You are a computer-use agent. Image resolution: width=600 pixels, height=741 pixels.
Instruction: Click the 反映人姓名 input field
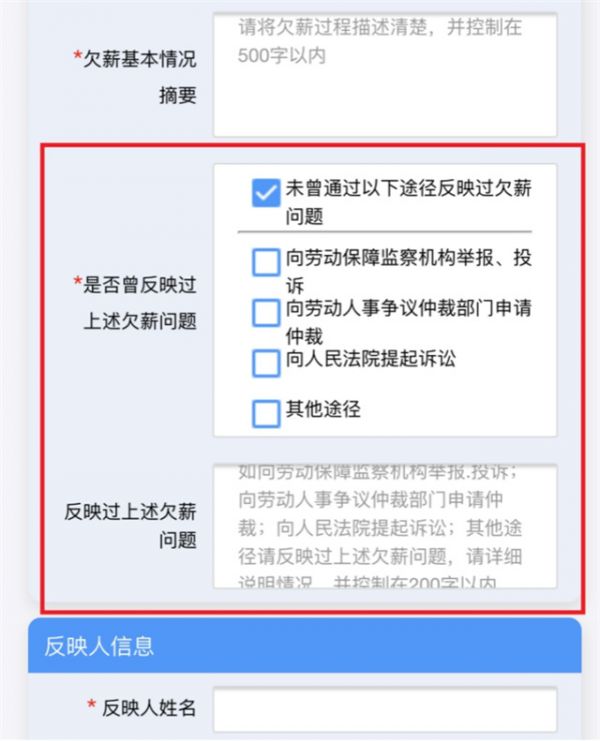[x=385, y=710]
